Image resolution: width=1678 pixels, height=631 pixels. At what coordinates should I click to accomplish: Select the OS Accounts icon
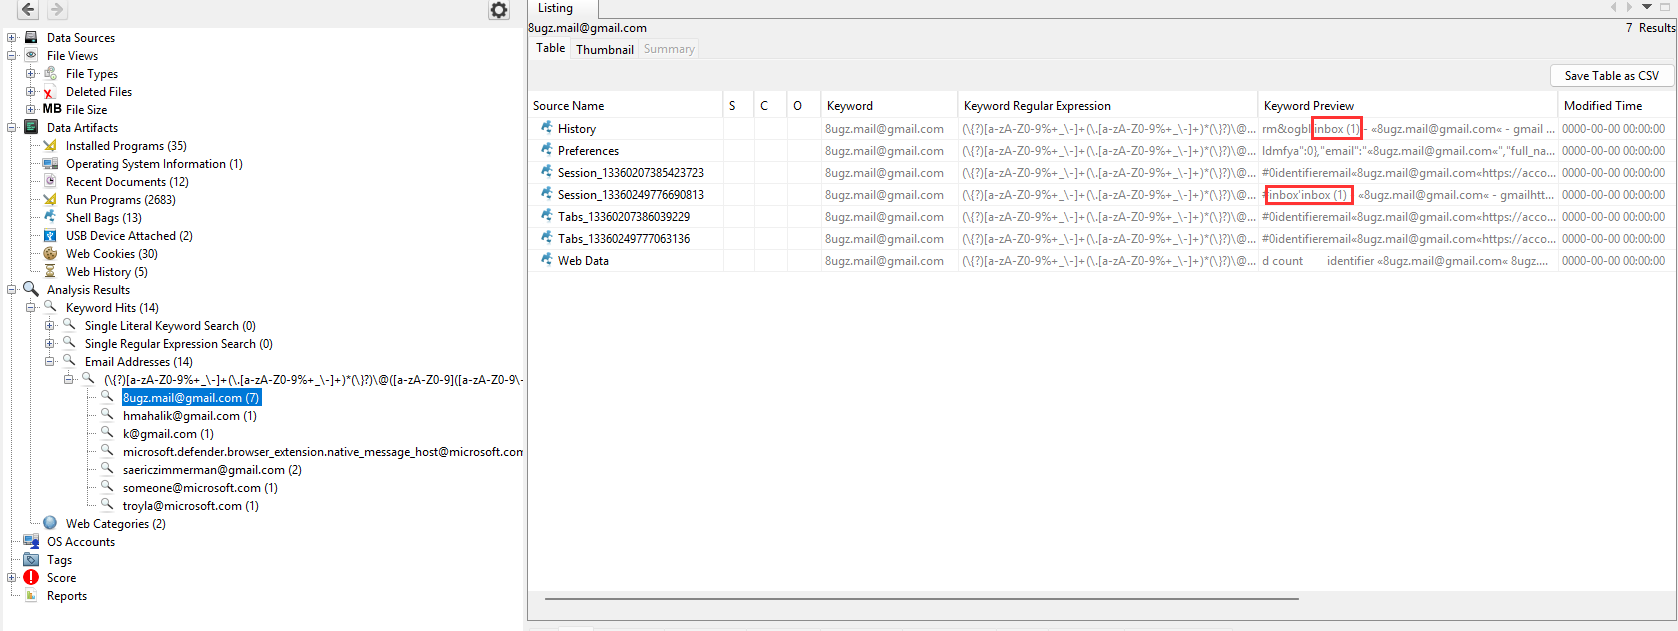coord(31,542)
